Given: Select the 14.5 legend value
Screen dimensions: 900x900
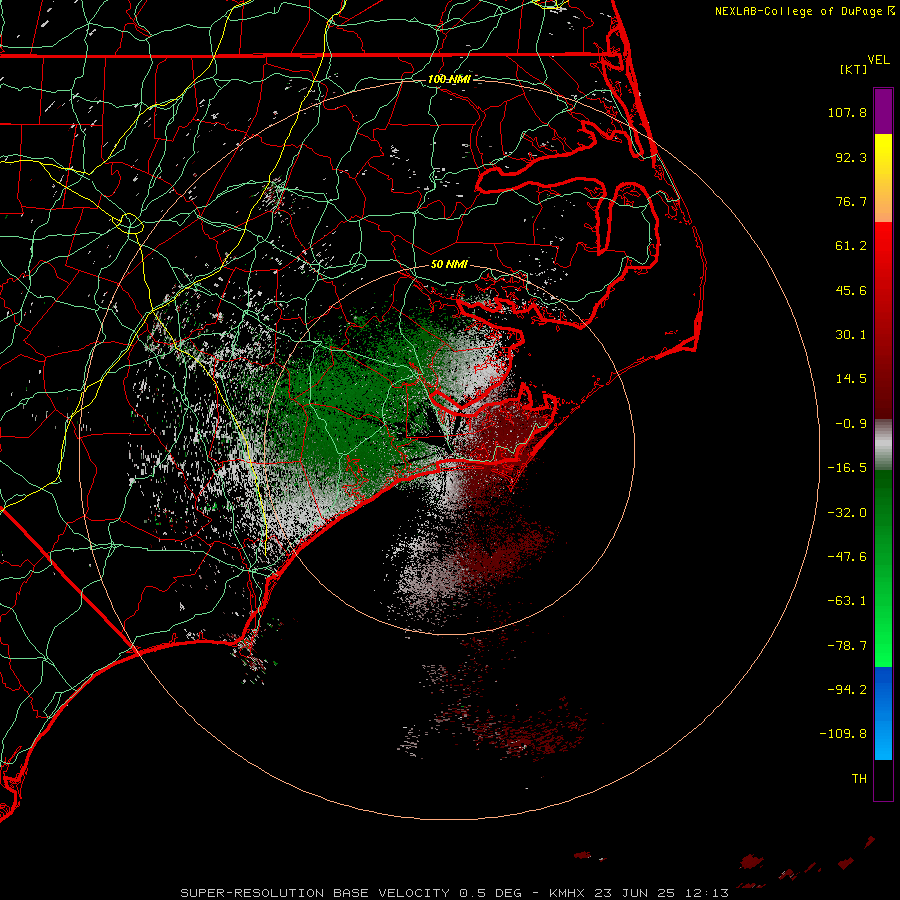Looking at the screenshot, I should coord(851,379).
